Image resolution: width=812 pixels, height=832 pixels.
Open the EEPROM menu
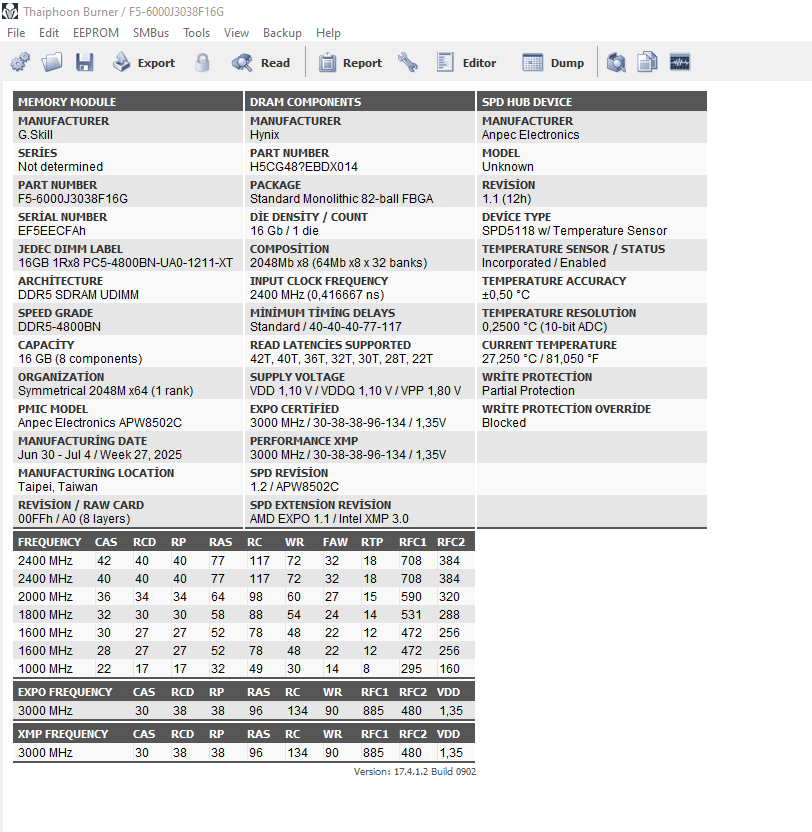point(96,33)
